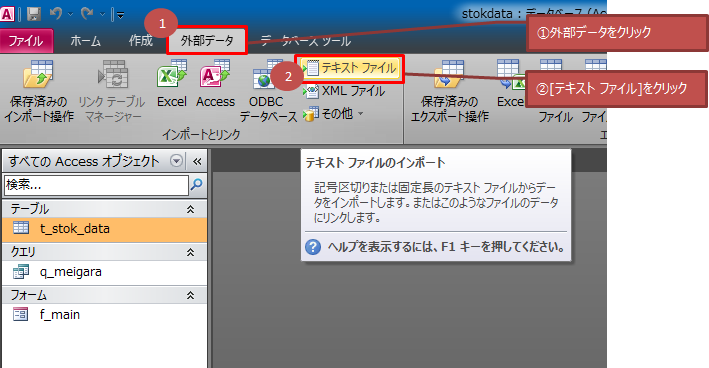Collapse navigation pane with shutter bar button
The image size is (709, 368).
point(197,161)
